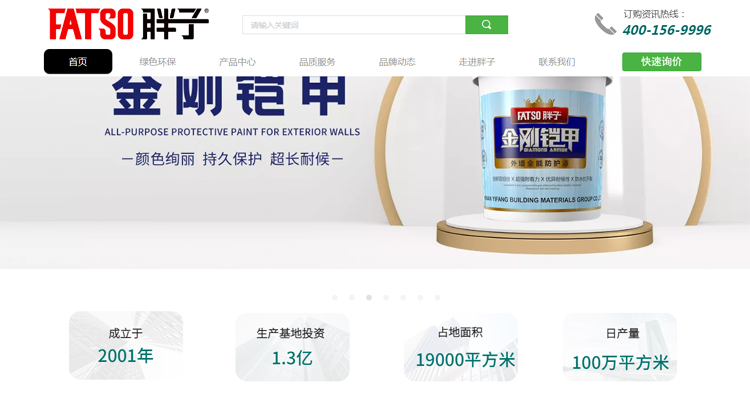Select the first carousel dot
The height and width of the screenshot is (407, 750).
[x=335, y=297]
